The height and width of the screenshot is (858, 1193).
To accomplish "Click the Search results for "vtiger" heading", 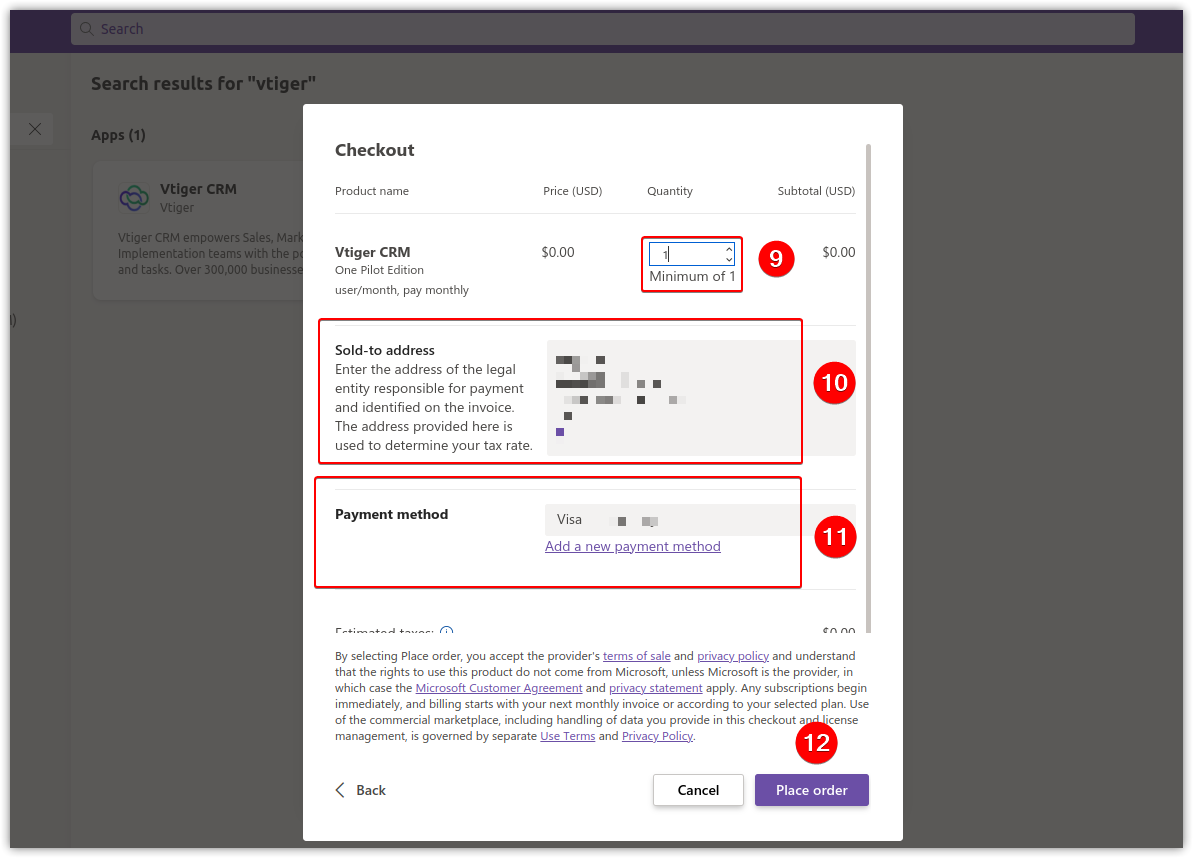I will pyautogui.click(x=203, y=83).
